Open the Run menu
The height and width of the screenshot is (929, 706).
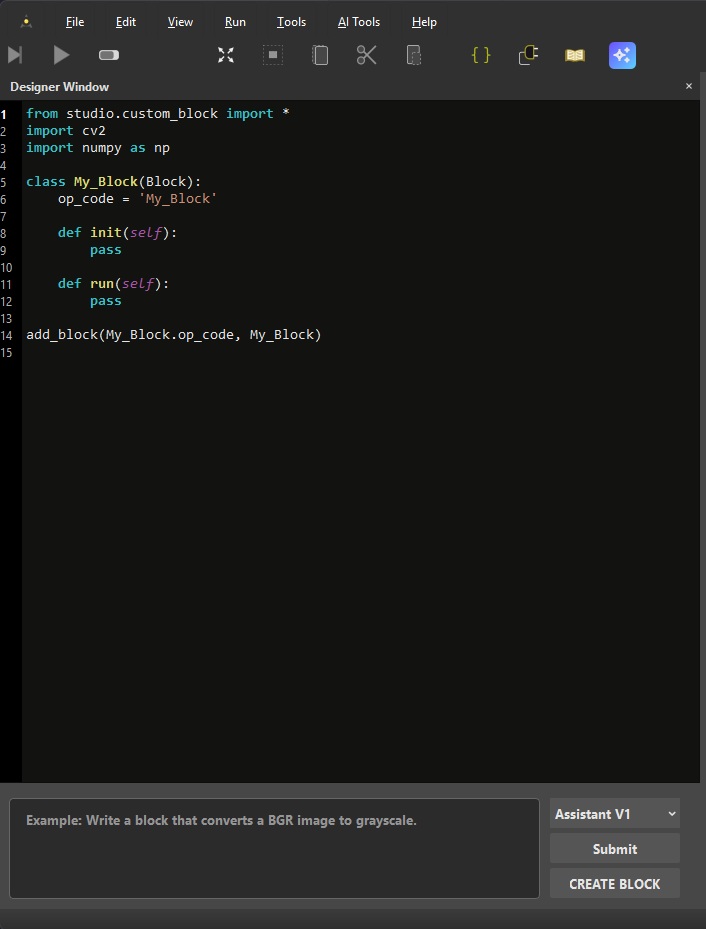(235, 22)
